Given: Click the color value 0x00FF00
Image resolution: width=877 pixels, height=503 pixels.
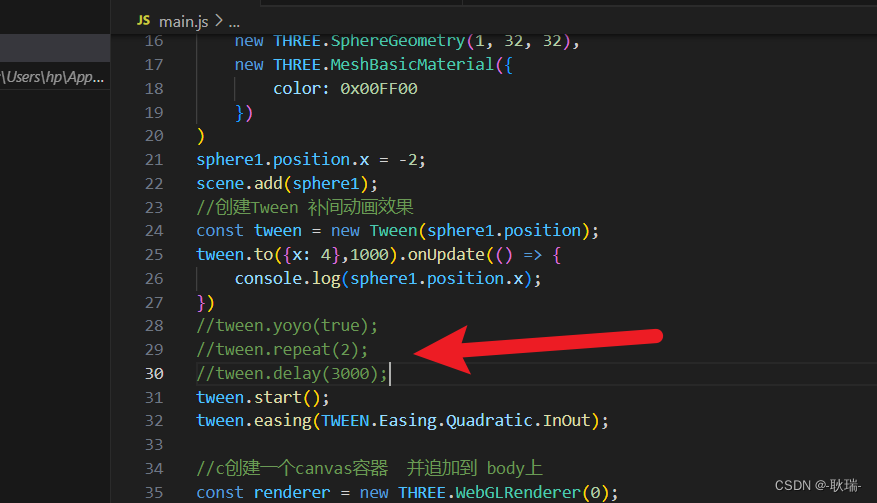Looking at the screenshot, I should click(x=379, y=89).
